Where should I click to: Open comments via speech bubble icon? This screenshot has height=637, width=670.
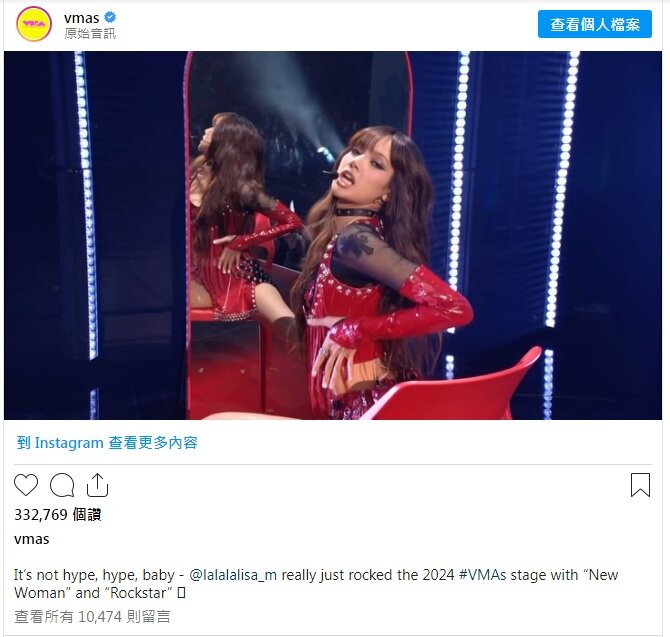coord(62,485)
